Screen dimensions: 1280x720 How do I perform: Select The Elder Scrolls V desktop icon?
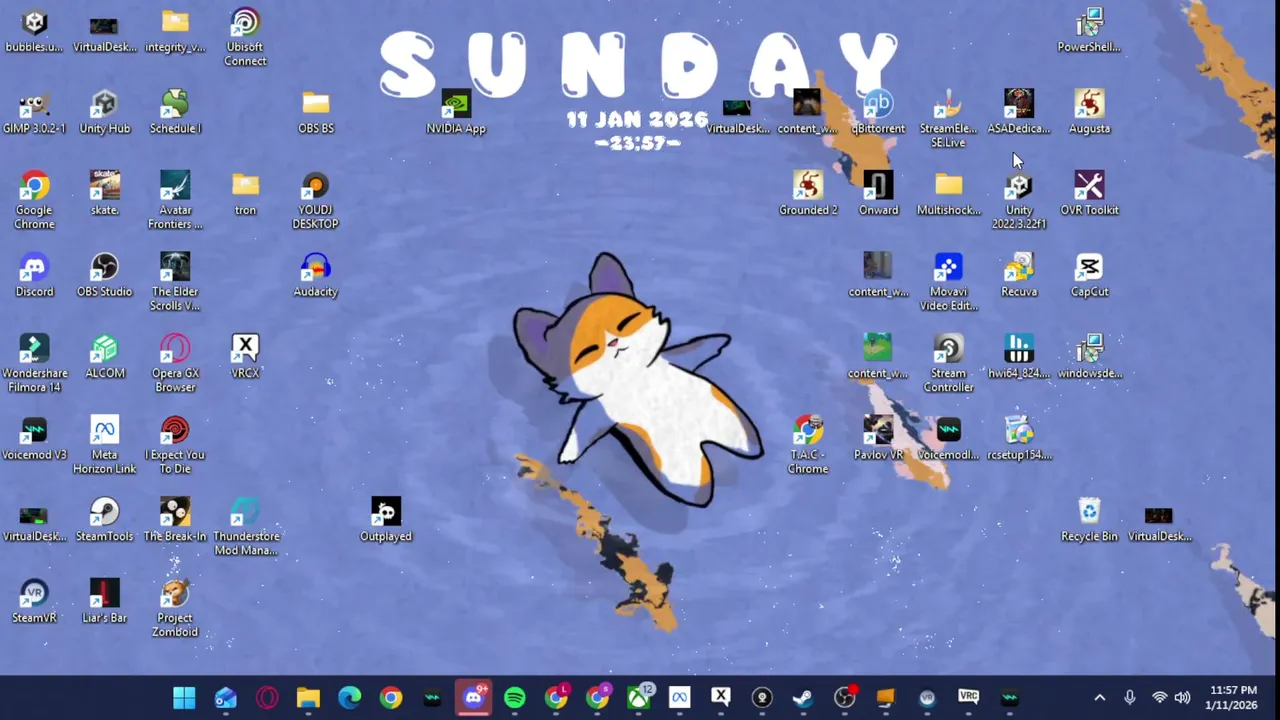coord(175,282)
